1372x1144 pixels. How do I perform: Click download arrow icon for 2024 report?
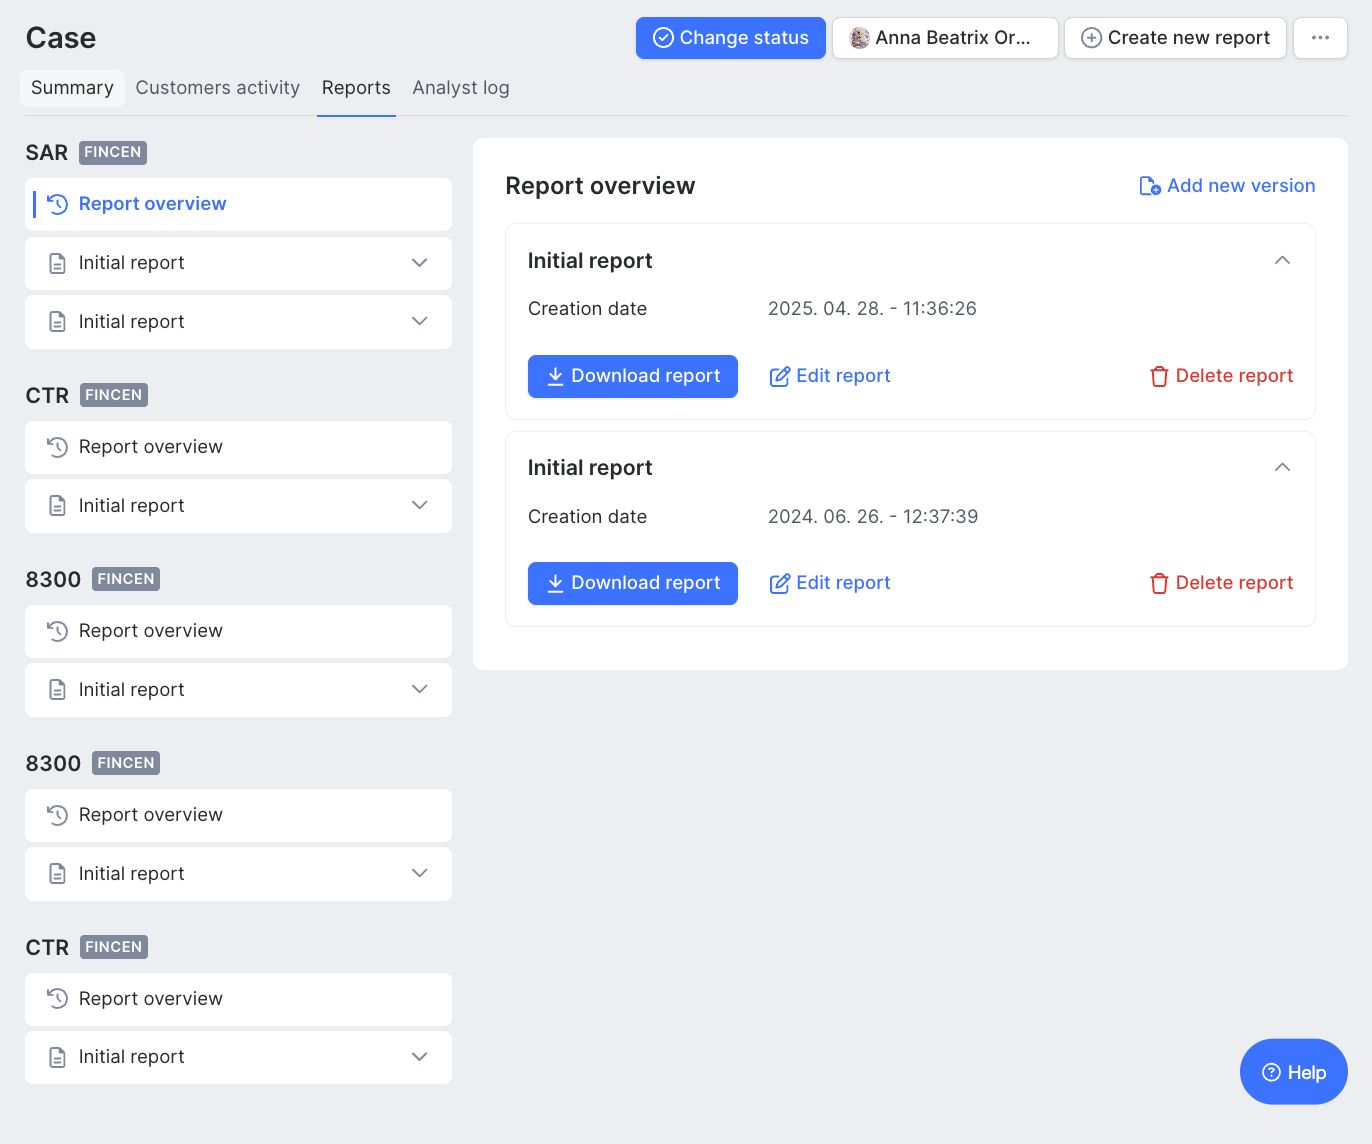click(555, 583)
